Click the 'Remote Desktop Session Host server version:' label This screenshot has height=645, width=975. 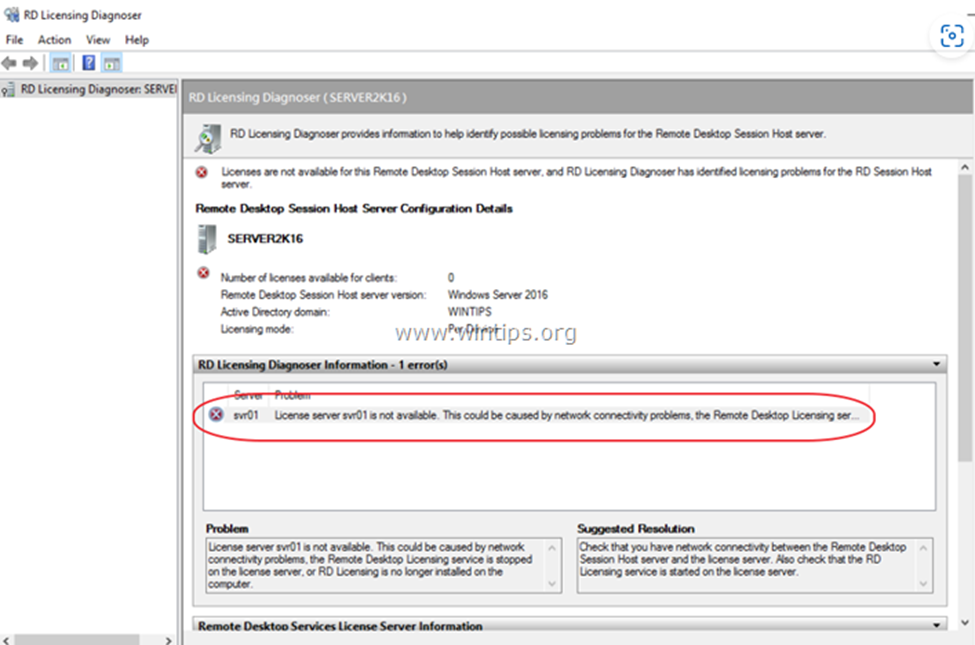(x=323, y=295)
